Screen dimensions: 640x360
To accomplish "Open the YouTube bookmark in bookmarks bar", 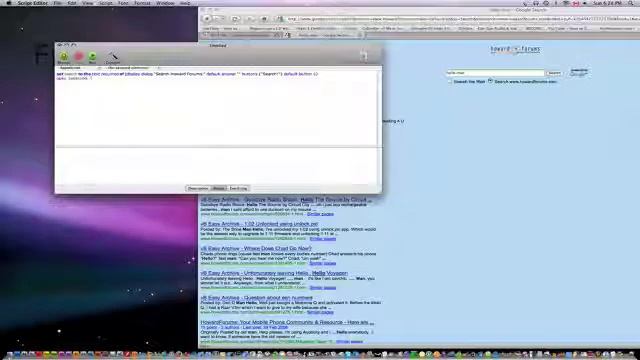I will 568,29.
